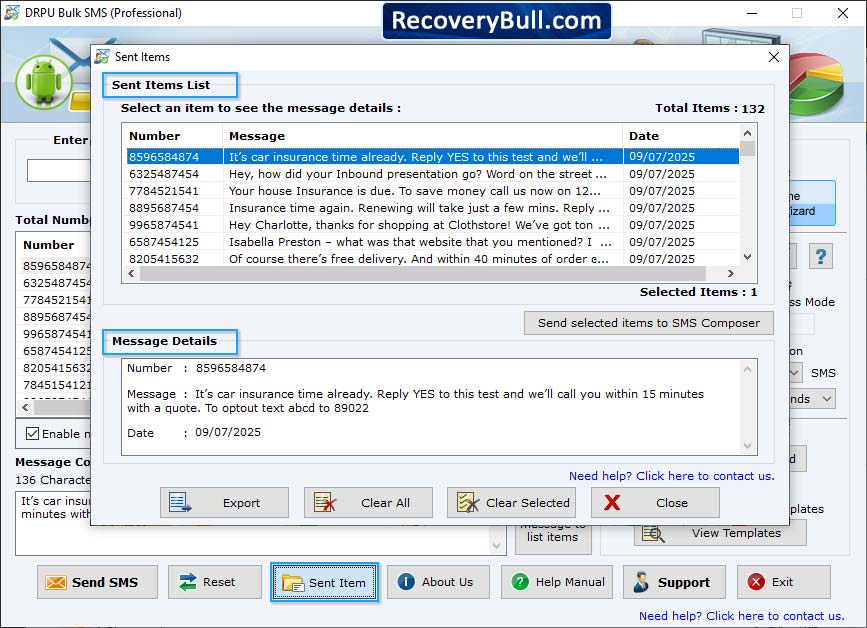867x628 pixels.
Task: Open the dropdown left of the SMS label
Action: point(795,373)
